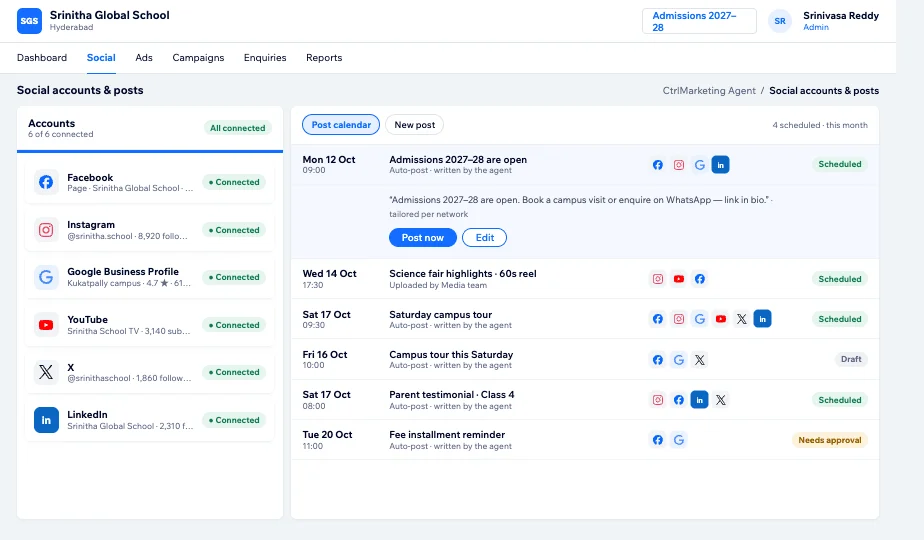Go to the Ads tab
This screenshot has height=540, width=924.
point(144,58)
